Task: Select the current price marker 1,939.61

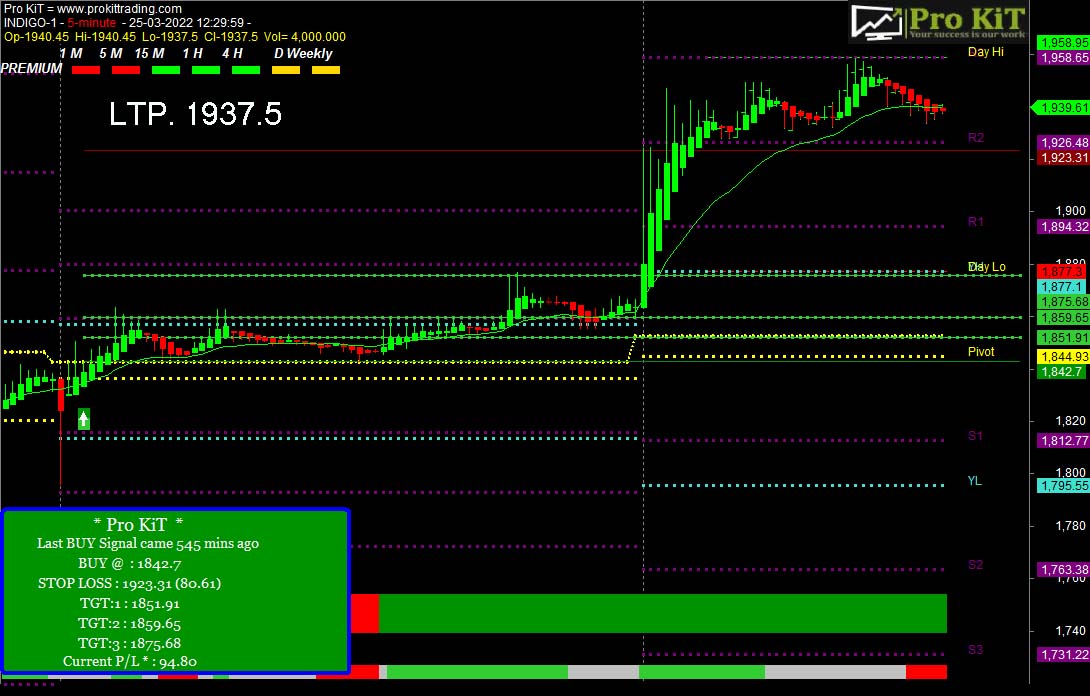Action: (x=1060, y=107)
